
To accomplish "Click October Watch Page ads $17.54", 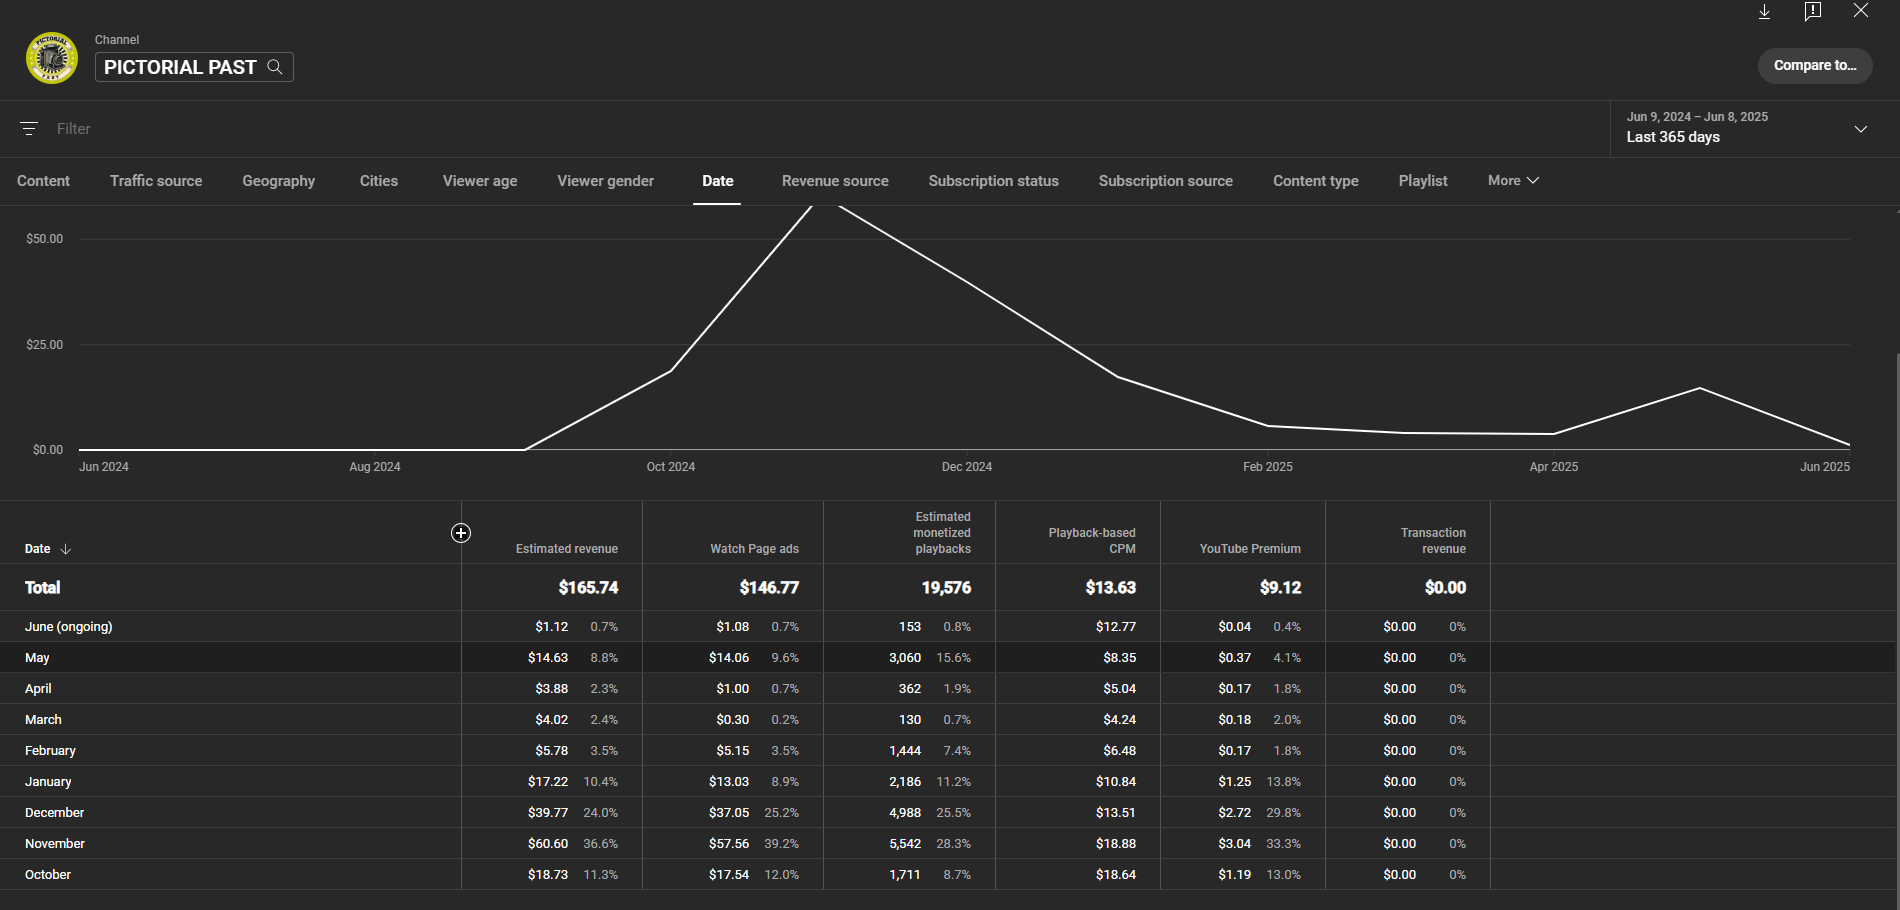I will pyautogui.click(x=729, y=875).
